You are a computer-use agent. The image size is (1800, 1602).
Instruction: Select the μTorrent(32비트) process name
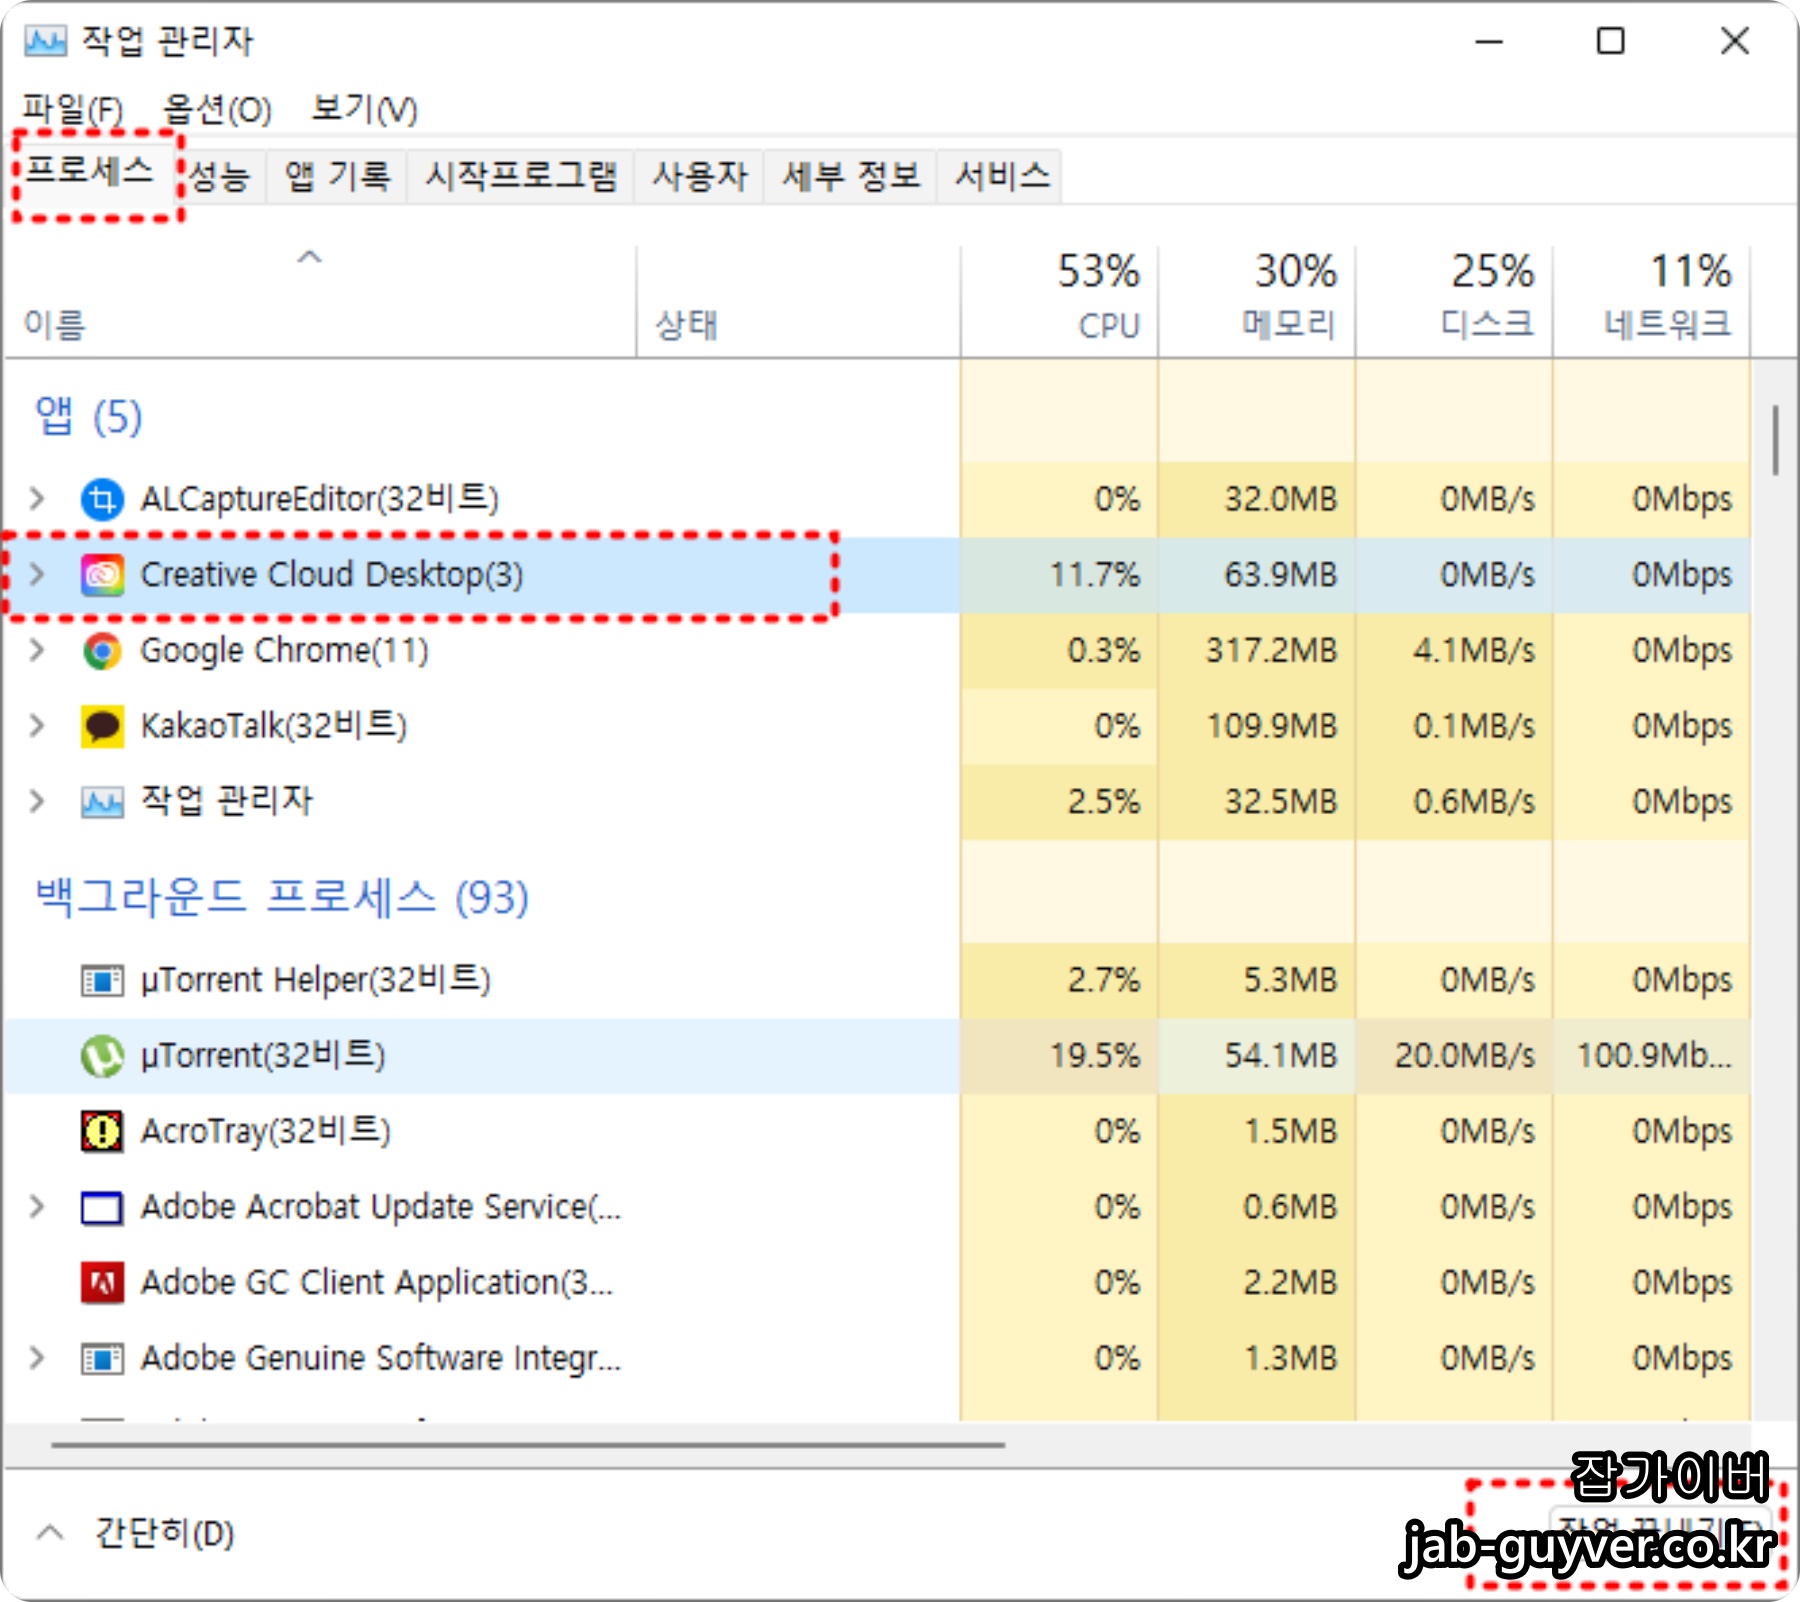(x=263, y=1056)
